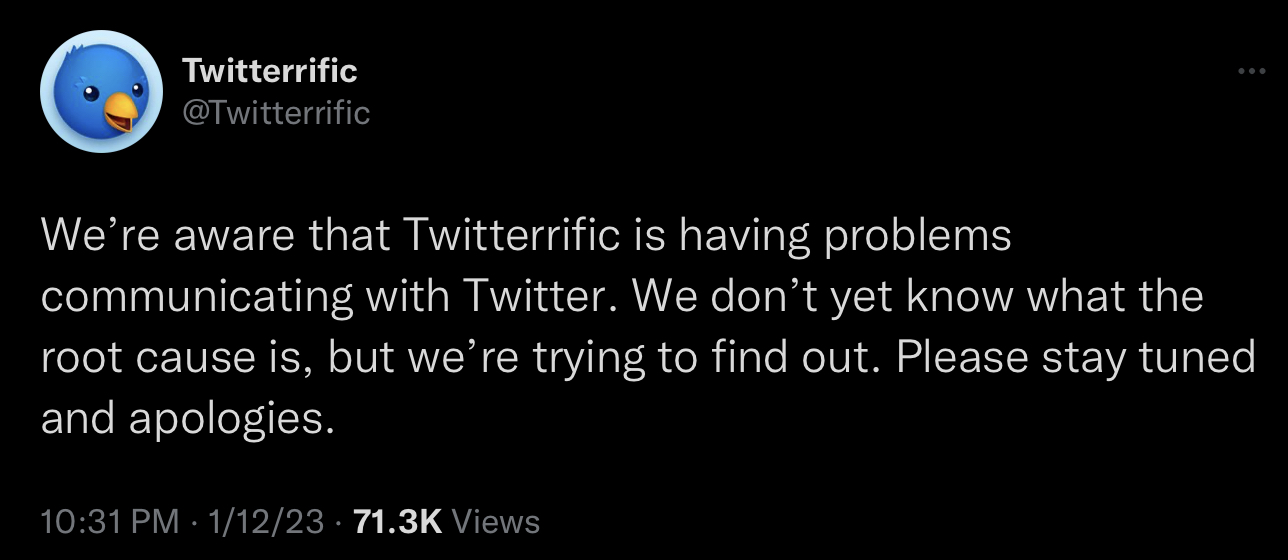Click the blue Twitterrific bird avatar
The width and height of the screenshot is (1288, 560).
pos(101,91)
